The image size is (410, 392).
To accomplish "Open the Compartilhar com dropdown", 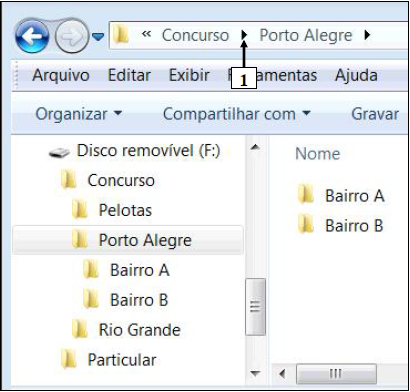I will pyautogui.click(x=237, y=114).
